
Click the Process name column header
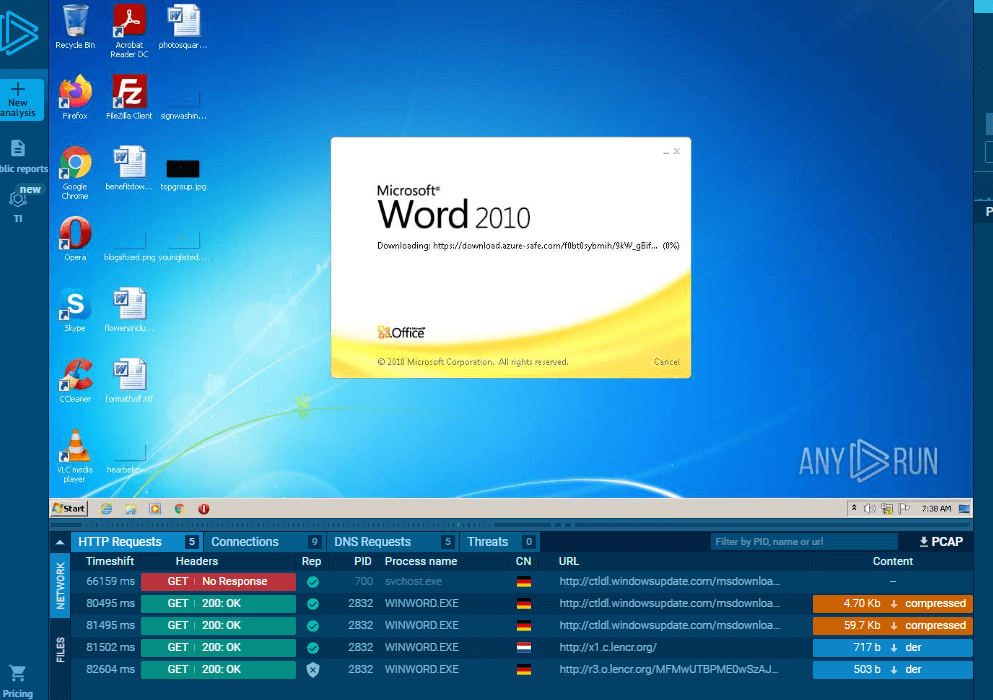421,561
